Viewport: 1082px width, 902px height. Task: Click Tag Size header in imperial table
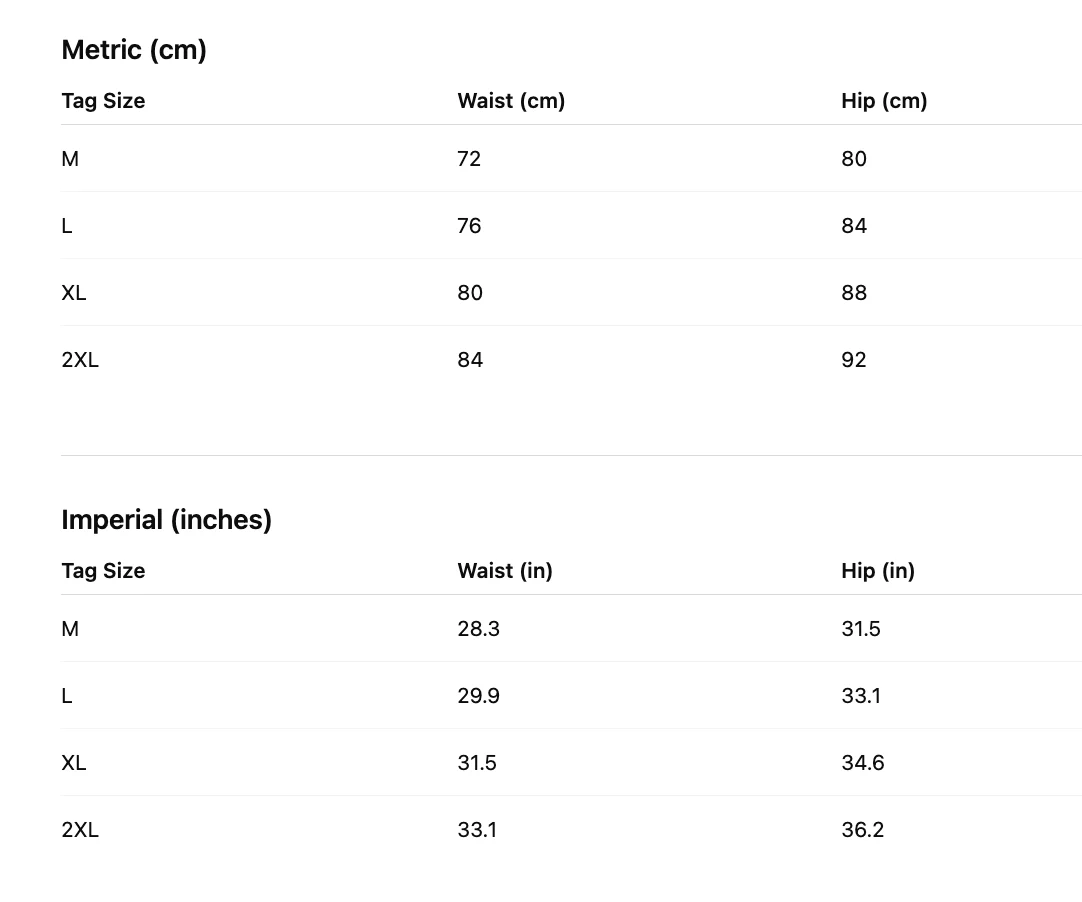coord(104,571)
